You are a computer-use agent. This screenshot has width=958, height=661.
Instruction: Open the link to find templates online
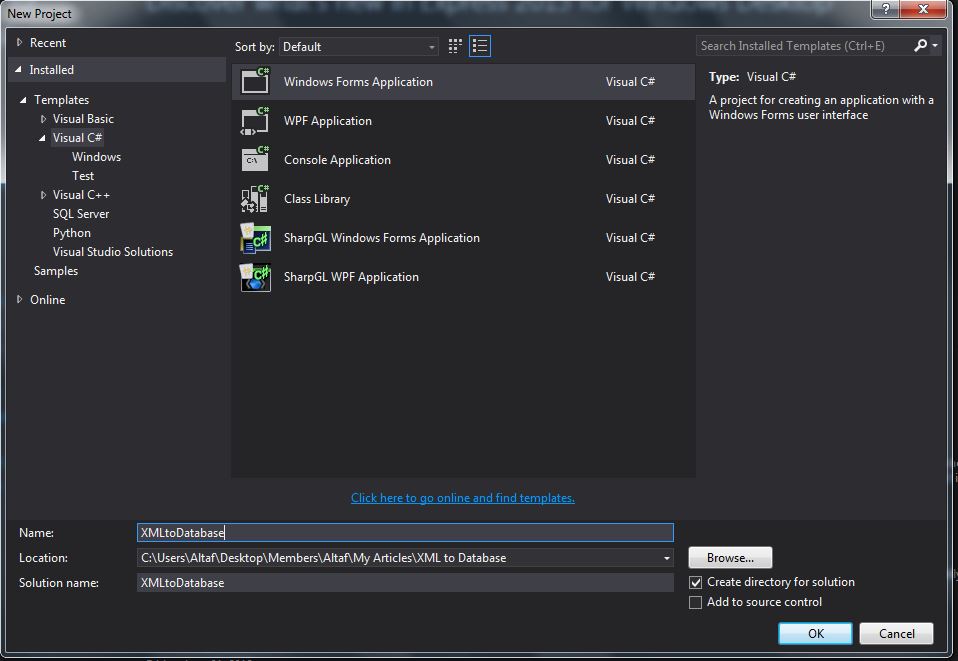(x=462, y=497)
